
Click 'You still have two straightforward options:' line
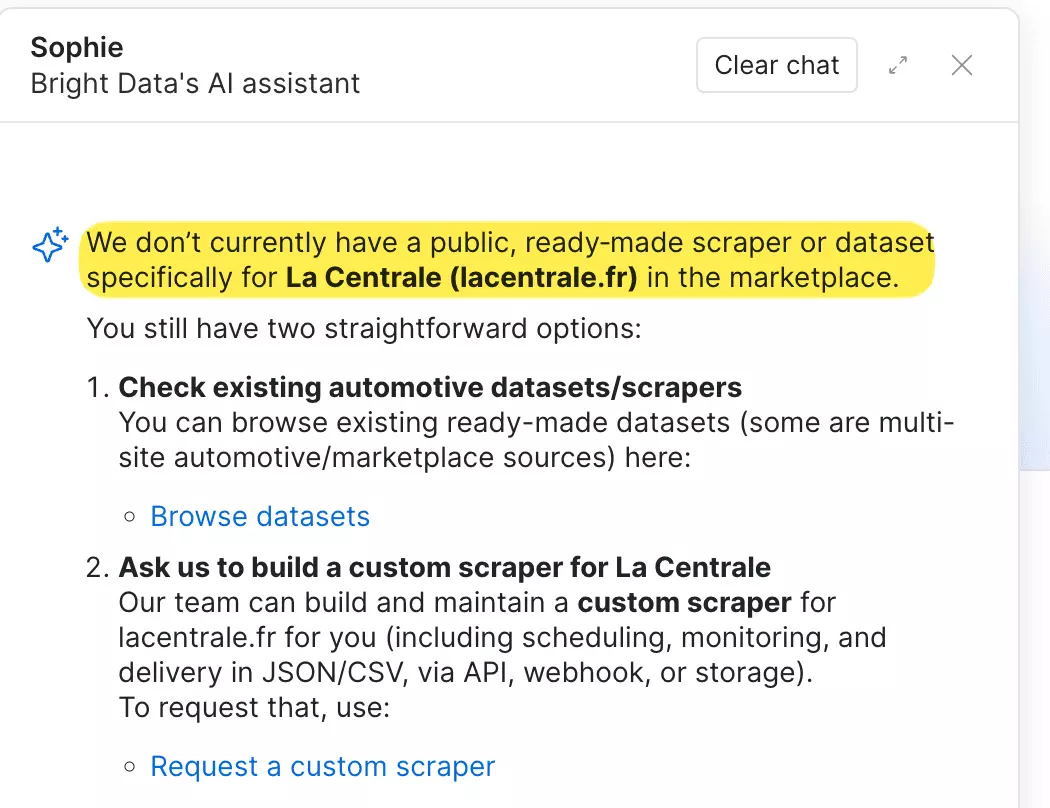coord(364,329)
